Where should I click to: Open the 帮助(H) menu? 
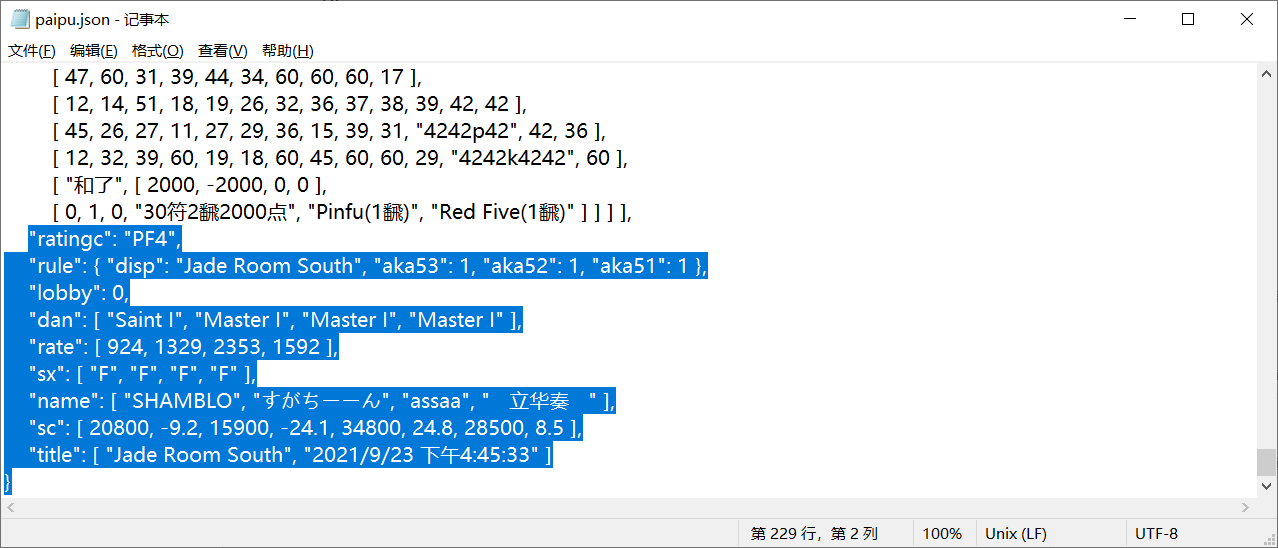click(288, 51)
